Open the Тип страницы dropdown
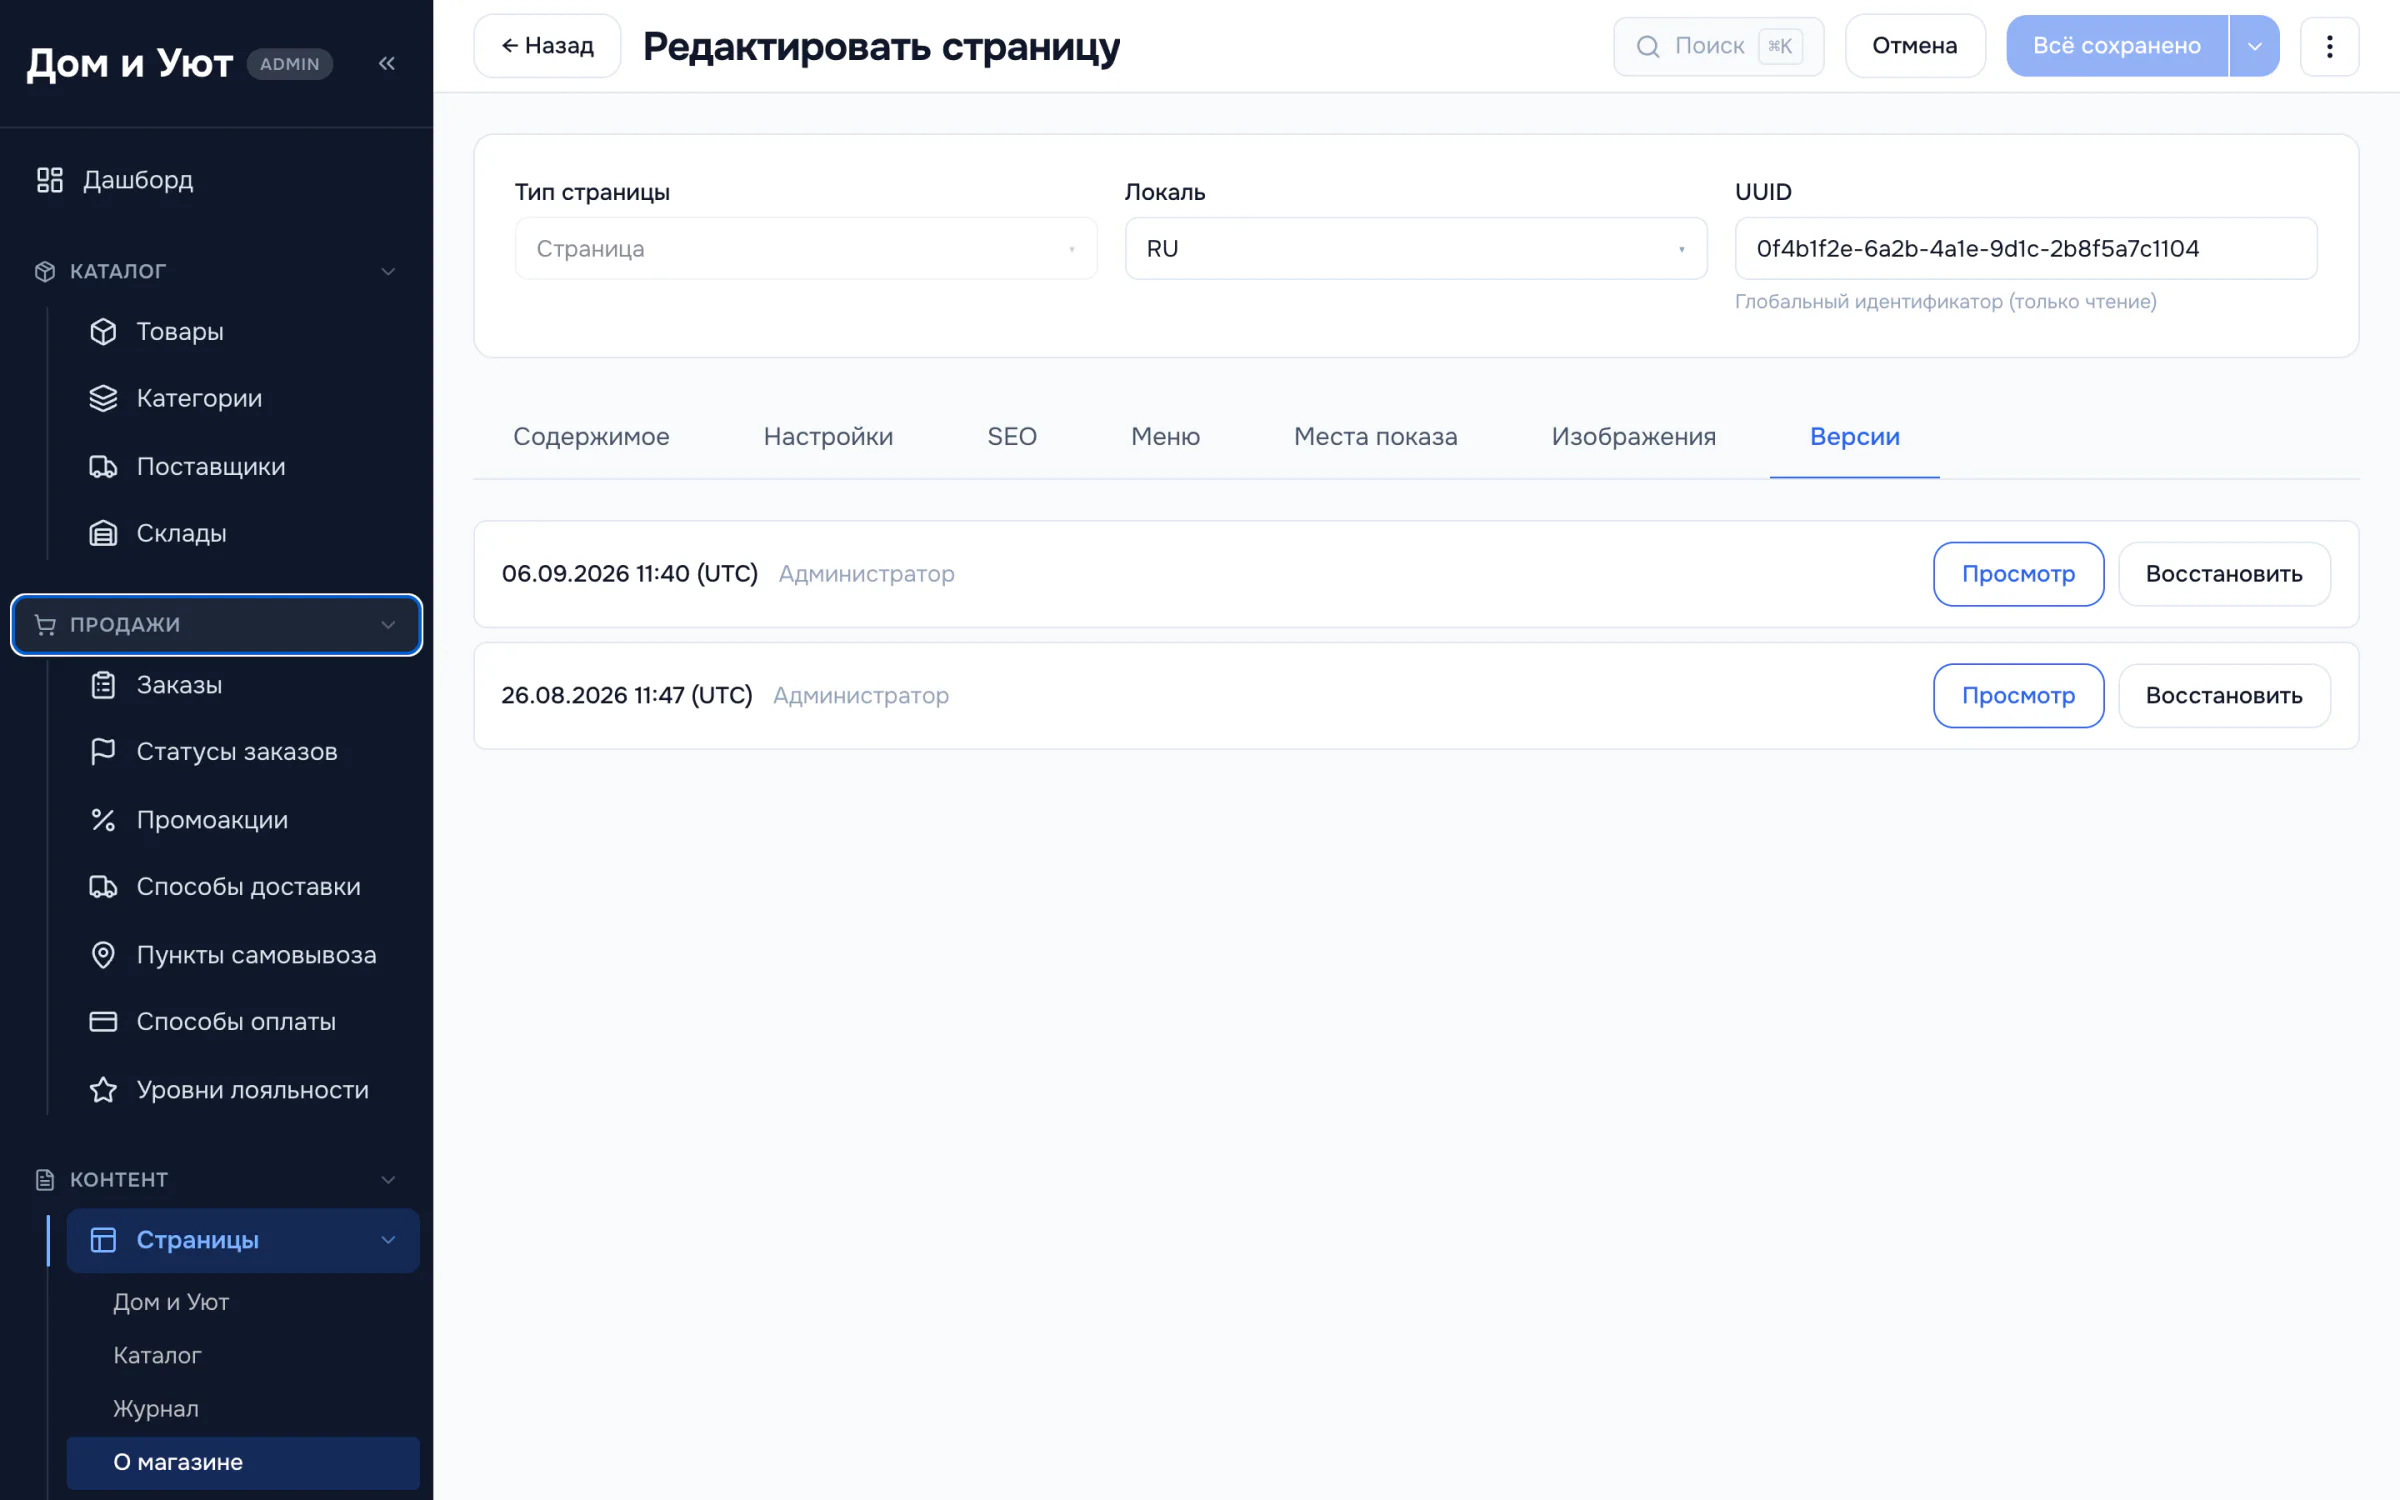This screenshot has width=2400, height=1500. click(805, 248)
